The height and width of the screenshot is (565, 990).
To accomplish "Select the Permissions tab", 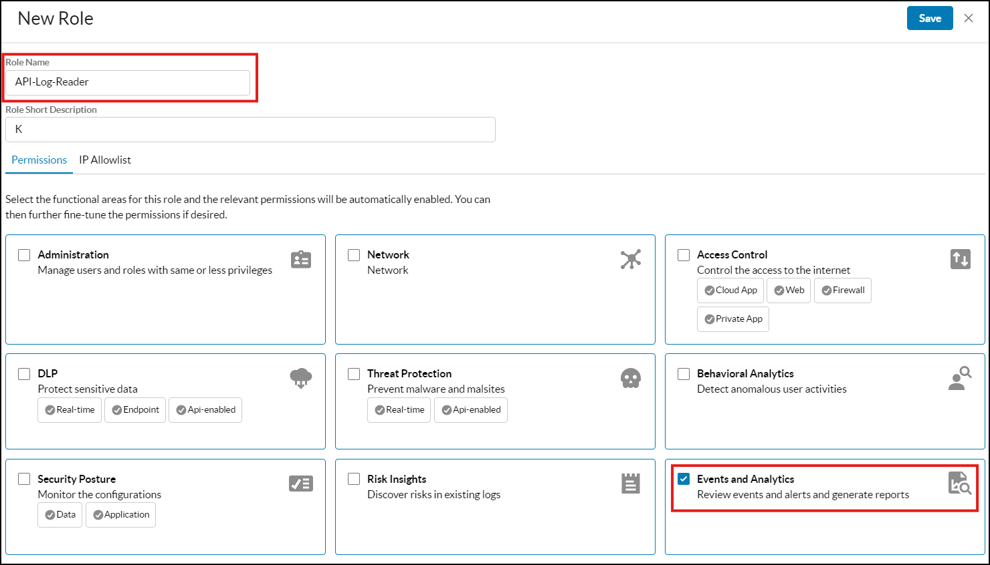I will point(39,160).
